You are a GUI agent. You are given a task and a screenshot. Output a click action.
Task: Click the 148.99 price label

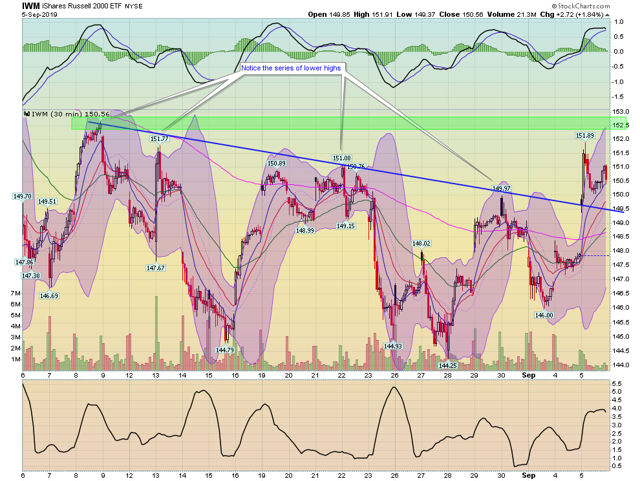(305, 230)
